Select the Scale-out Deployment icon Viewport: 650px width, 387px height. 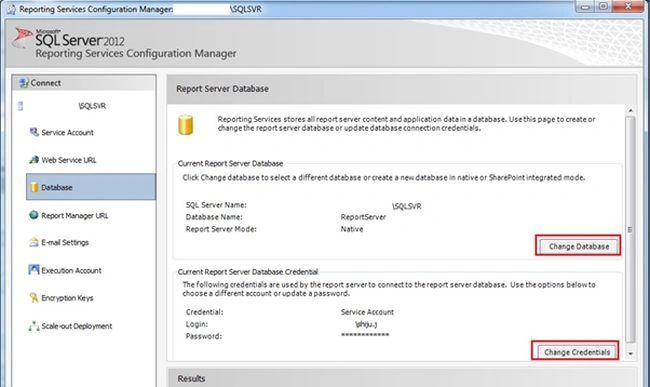click(34, 326)
